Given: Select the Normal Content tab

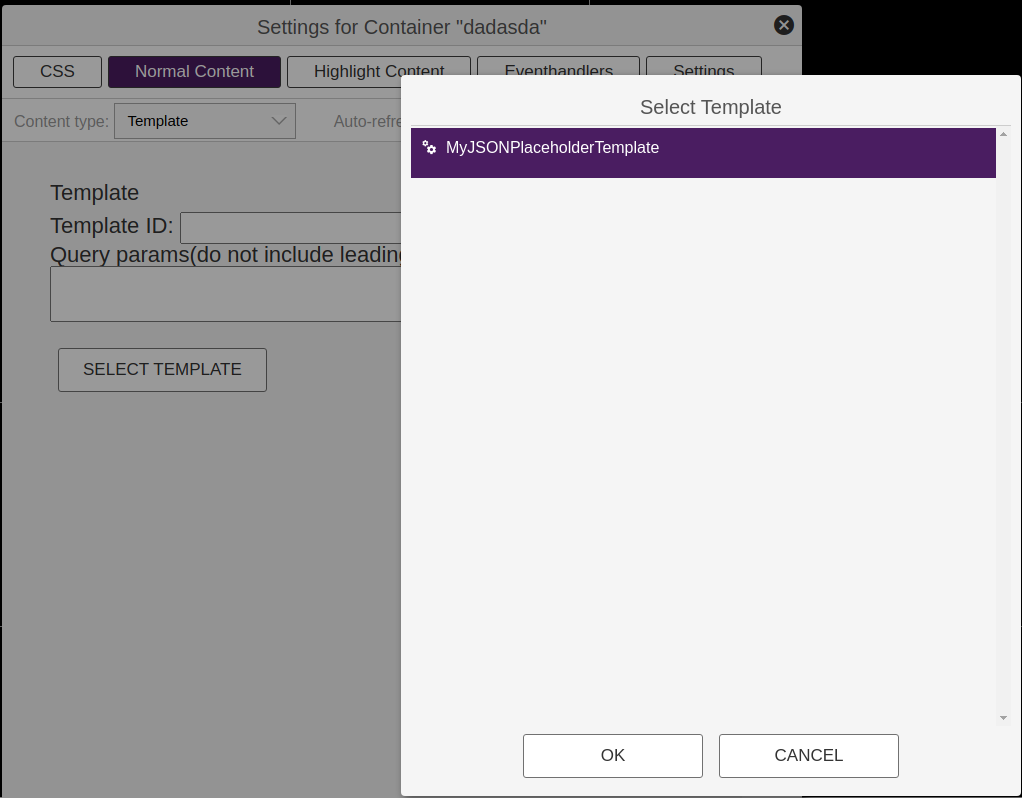Looking at the screenshot, I should coord(194,72).
